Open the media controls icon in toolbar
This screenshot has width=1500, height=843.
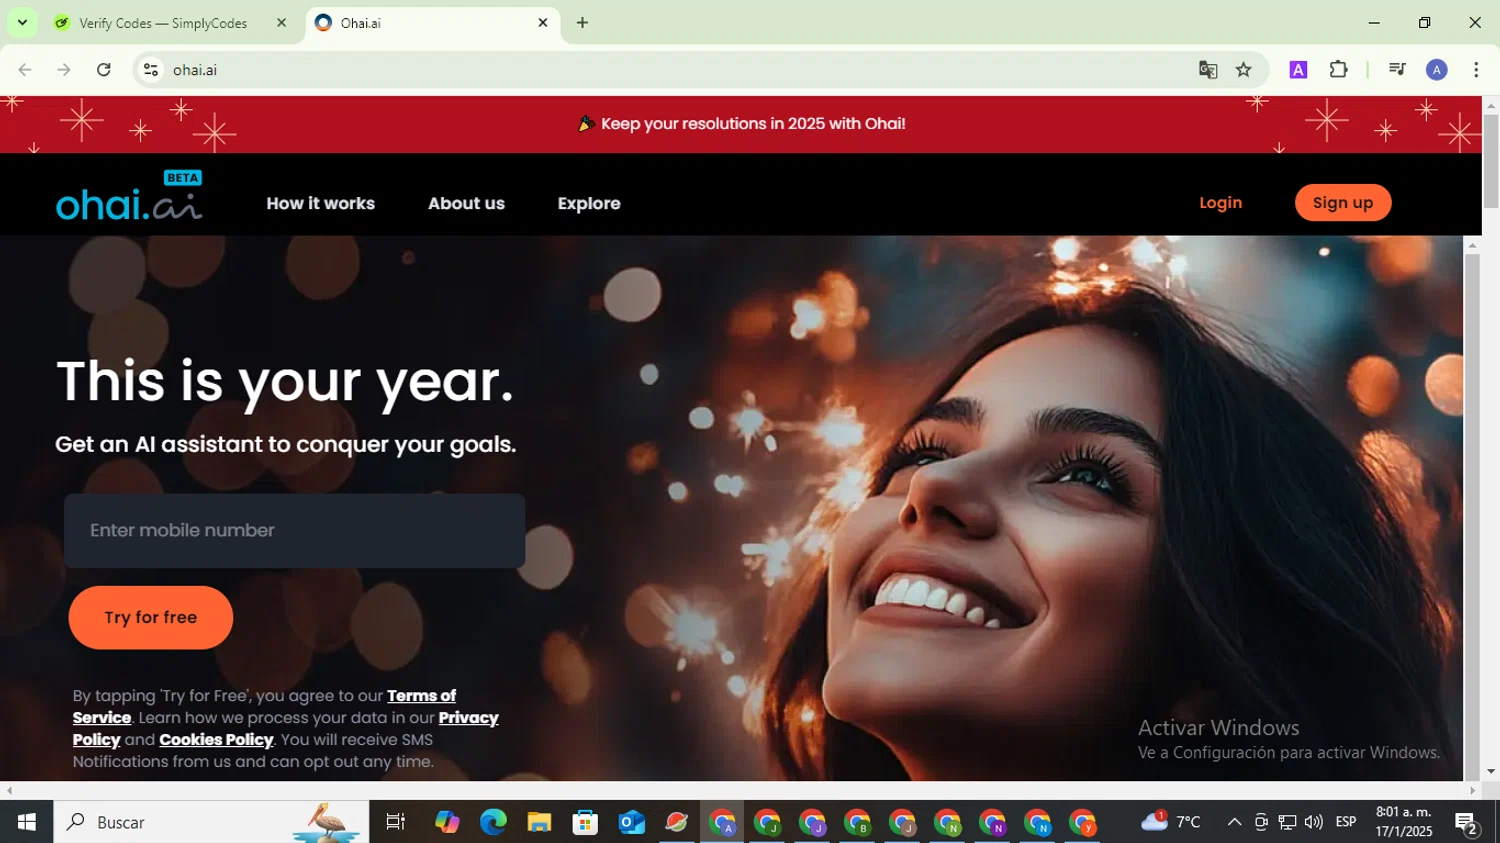pos(1397,70)
